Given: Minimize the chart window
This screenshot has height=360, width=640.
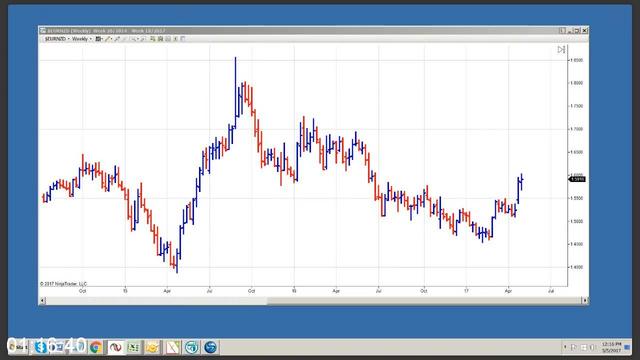Looking at the screenshot, I should (570, 31).
